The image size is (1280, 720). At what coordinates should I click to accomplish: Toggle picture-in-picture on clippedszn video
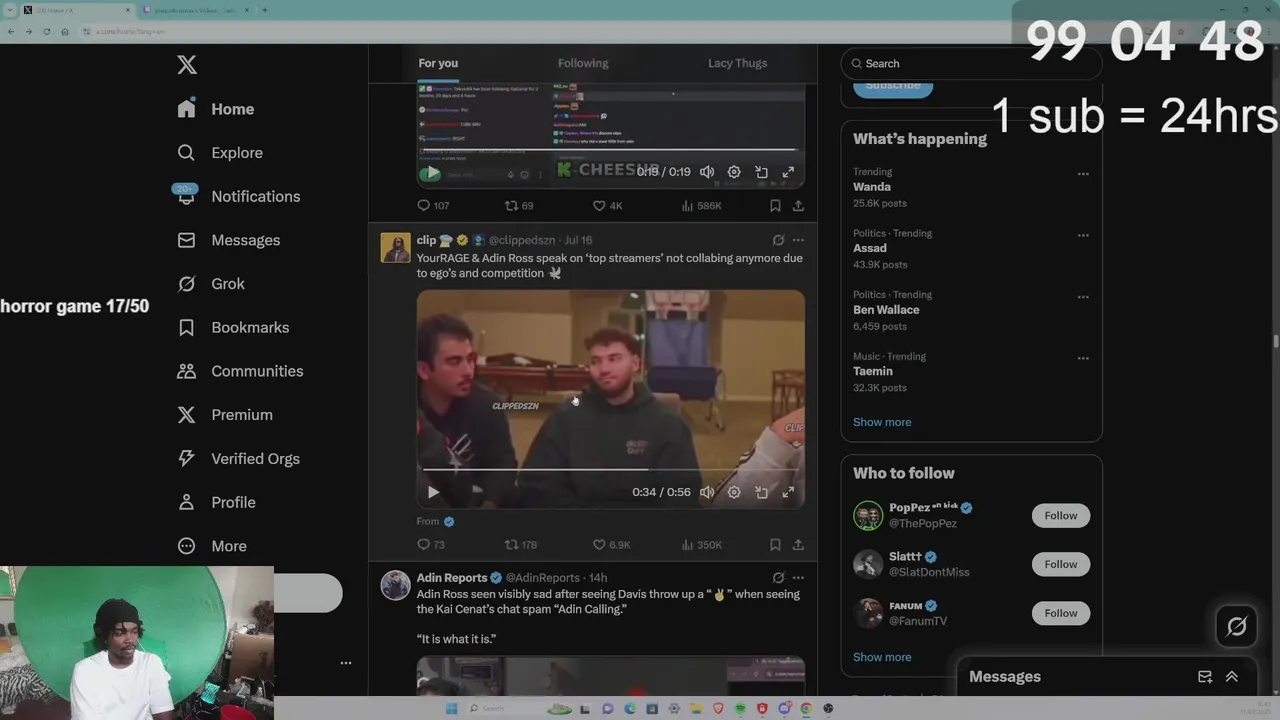[x=761, y=492]
